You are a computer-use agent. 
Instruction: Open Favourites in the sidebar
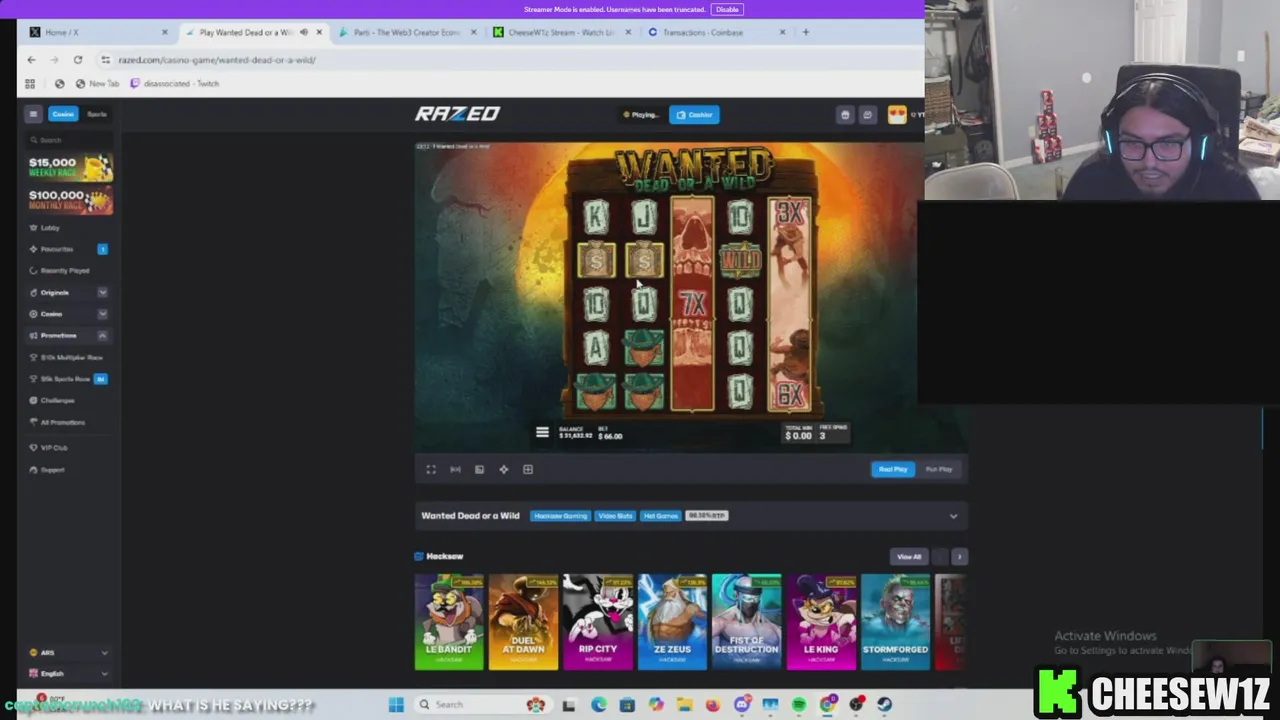pyautogui.click(x=57, y=249)
